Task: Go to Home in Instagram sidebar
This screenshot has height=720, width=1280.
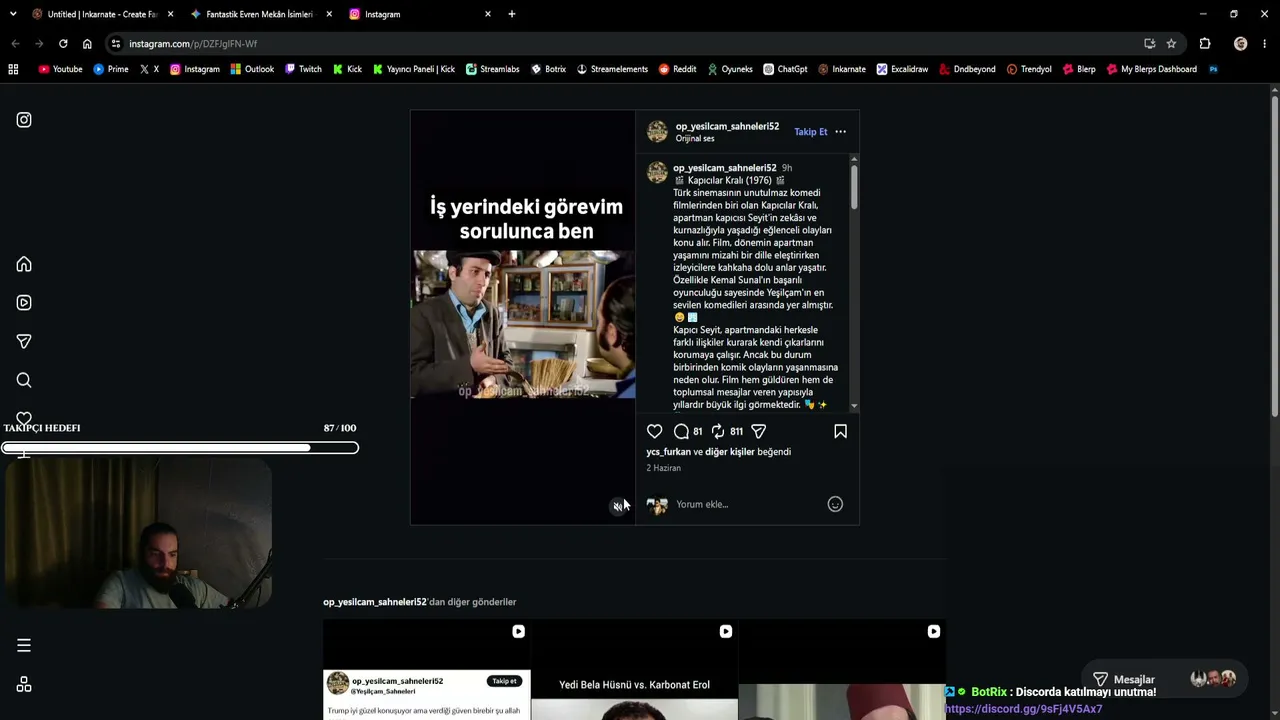Action: [24, 264]
